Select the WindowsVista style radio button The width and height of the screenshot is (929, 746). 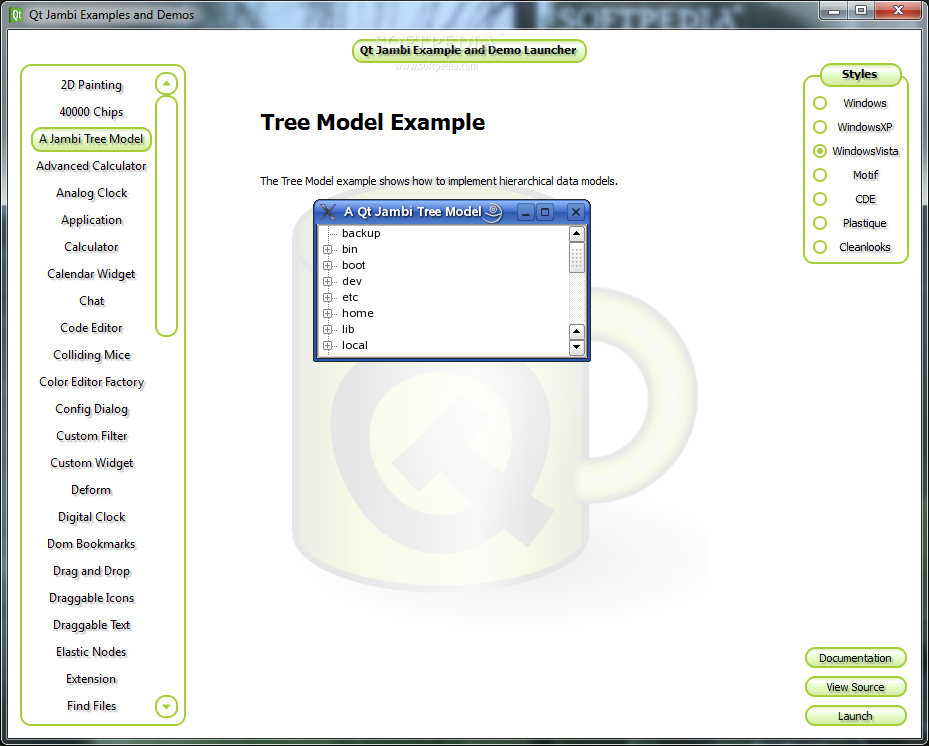point(820,151)
